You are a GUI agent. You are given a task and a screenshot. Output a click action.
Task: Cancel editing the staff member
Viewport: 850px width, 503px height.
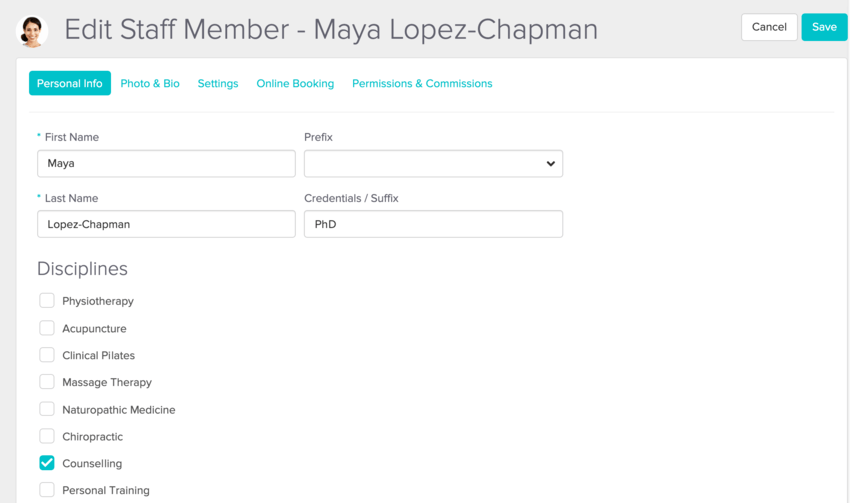coord(769,27)
